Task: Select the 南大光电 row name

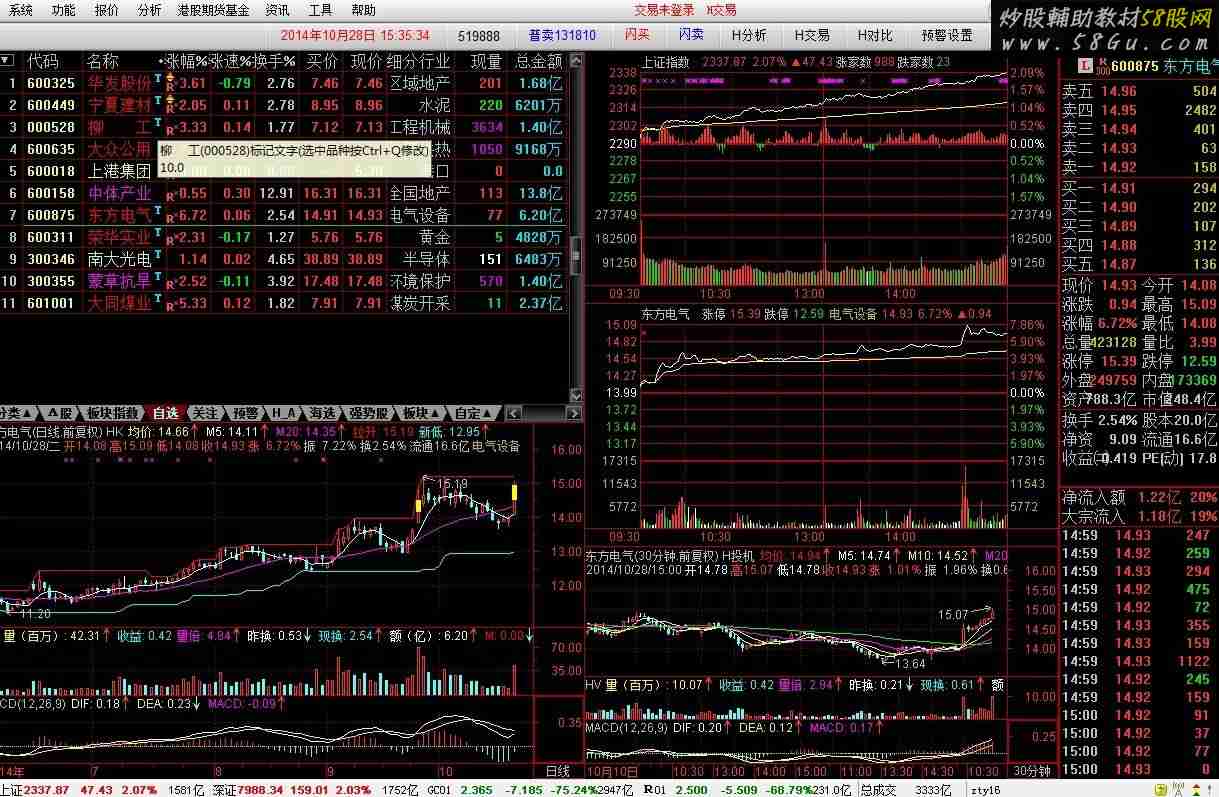Action: [119, 259]
